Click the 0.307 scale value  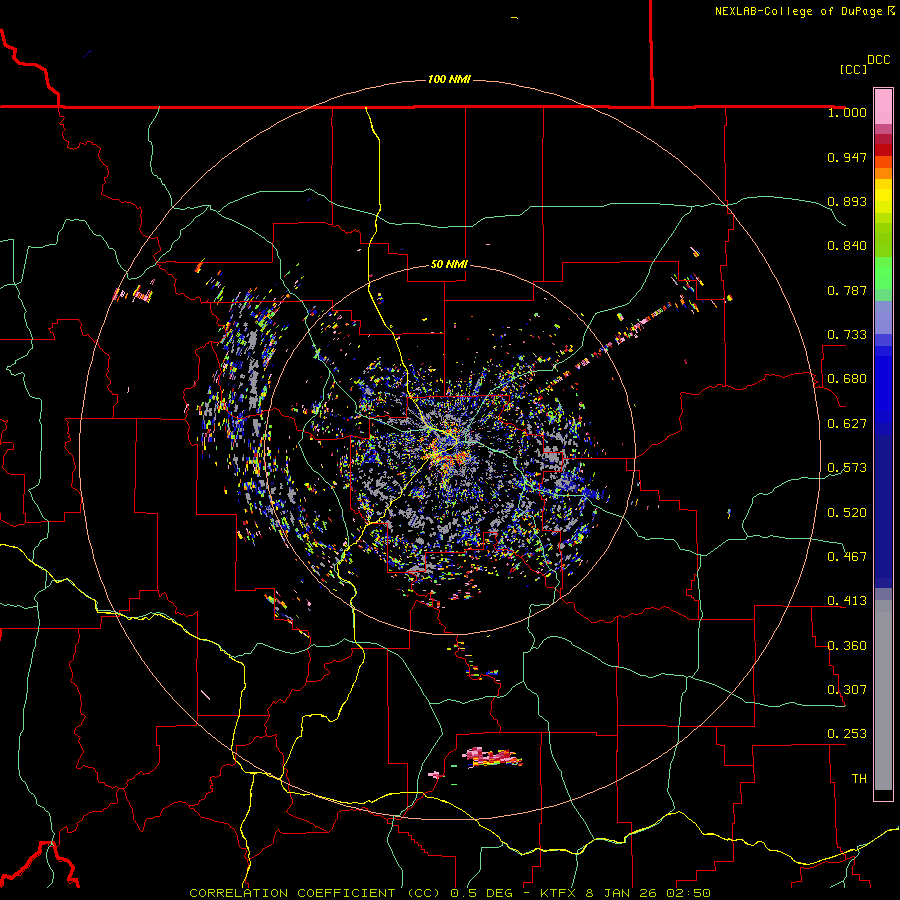click(x=847, y=690)
